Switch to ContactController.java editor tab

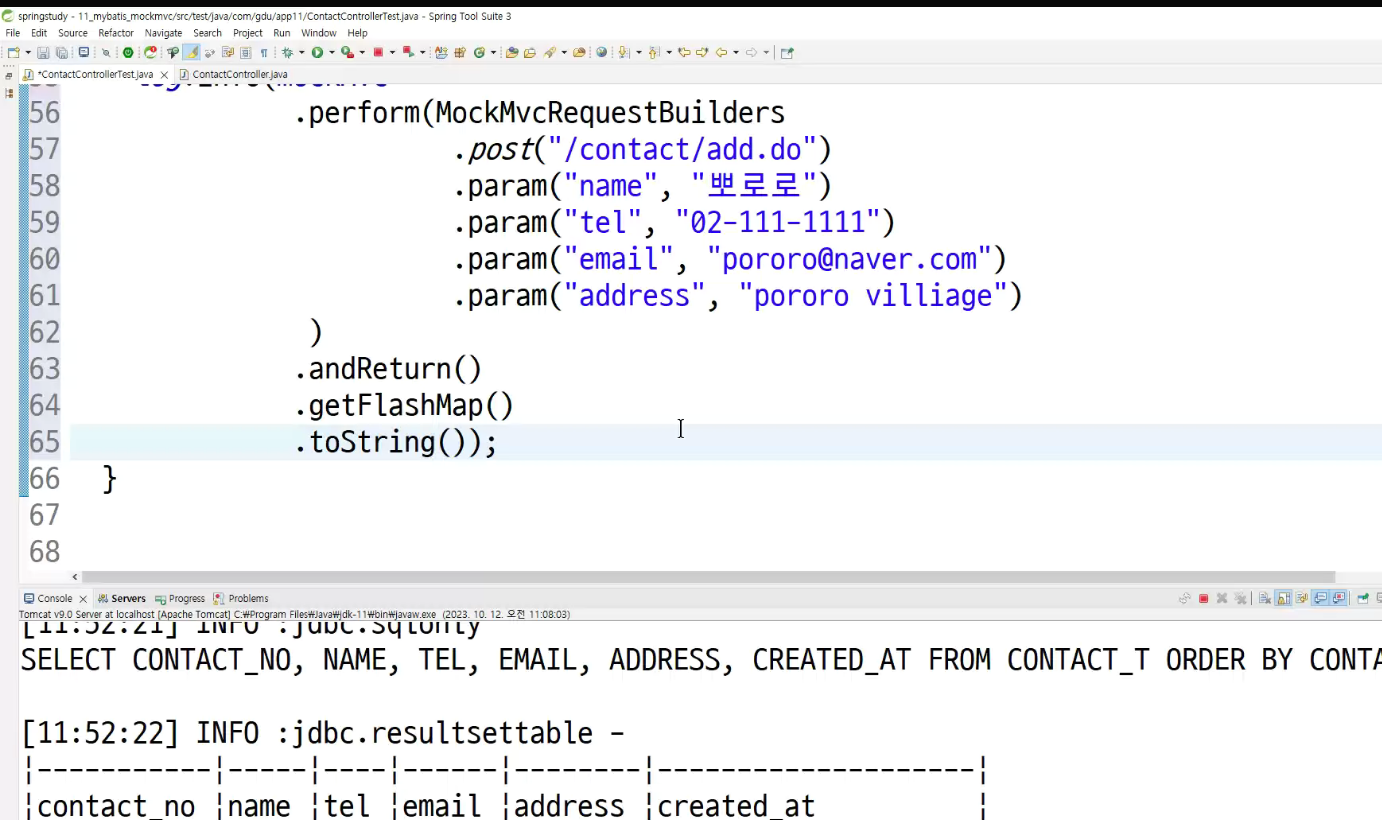pos(233,75)
